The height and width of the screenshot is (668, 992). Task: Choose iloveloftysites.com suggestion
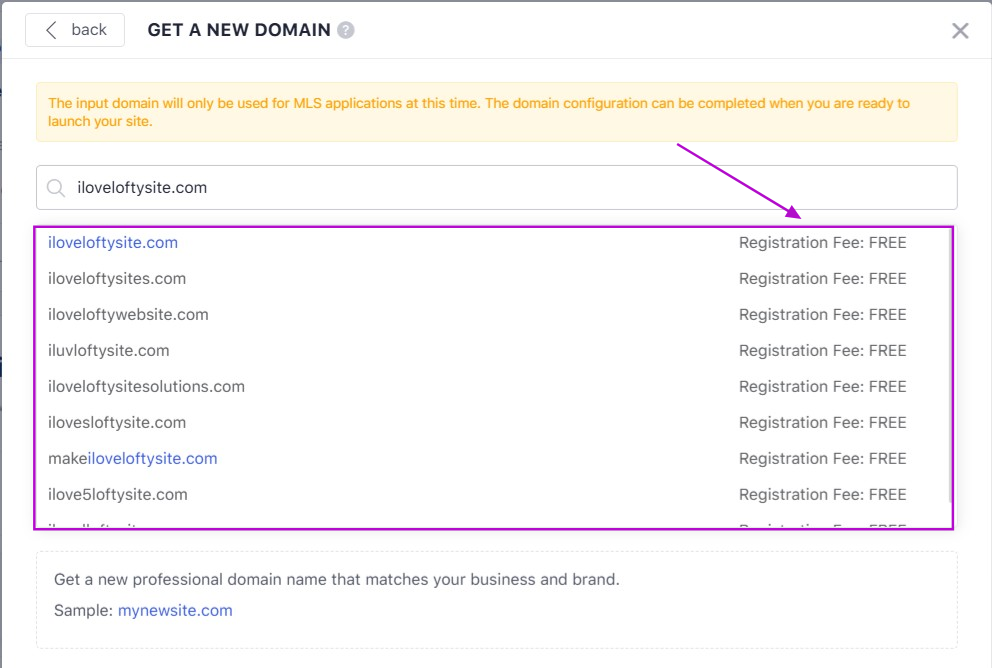117,279
